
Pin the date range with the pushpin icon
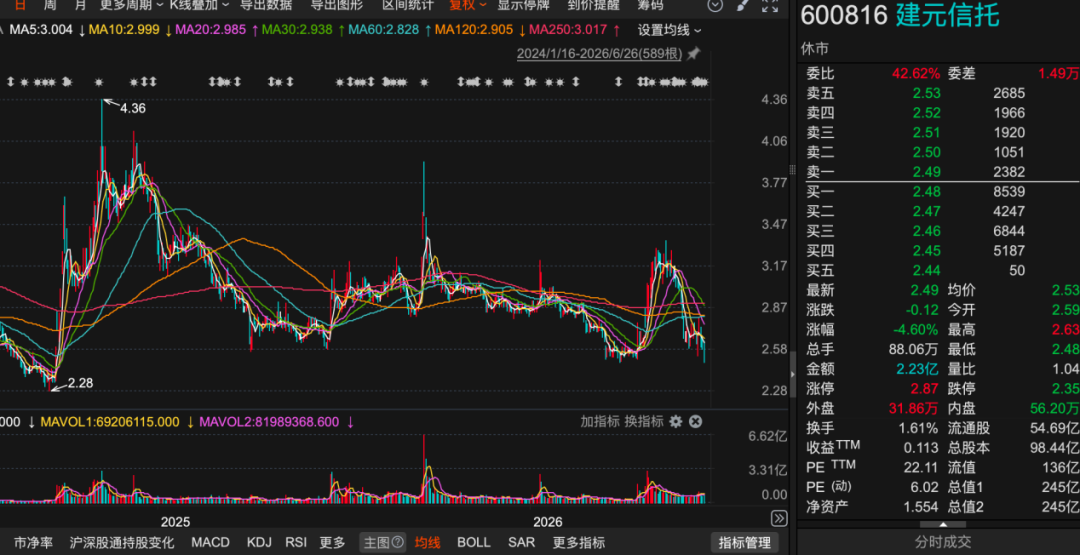[694, 53]
